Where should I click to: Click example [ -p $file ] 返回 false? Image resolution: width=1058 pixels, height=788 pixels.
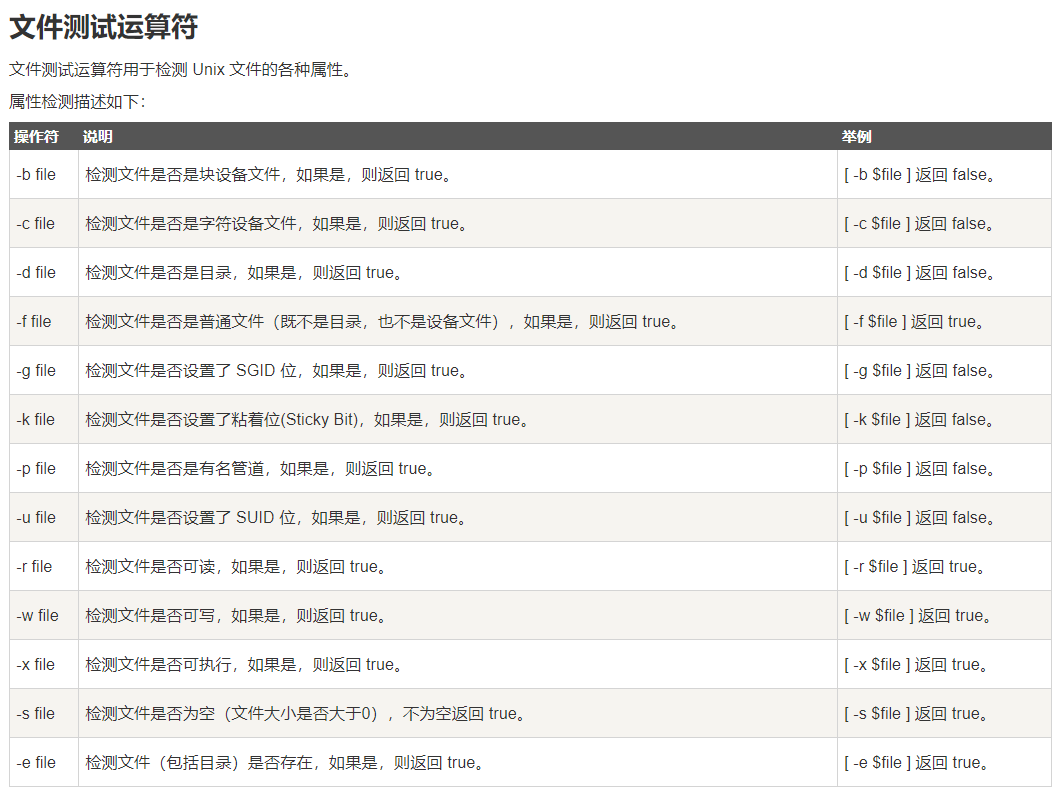tap(920, 469)
